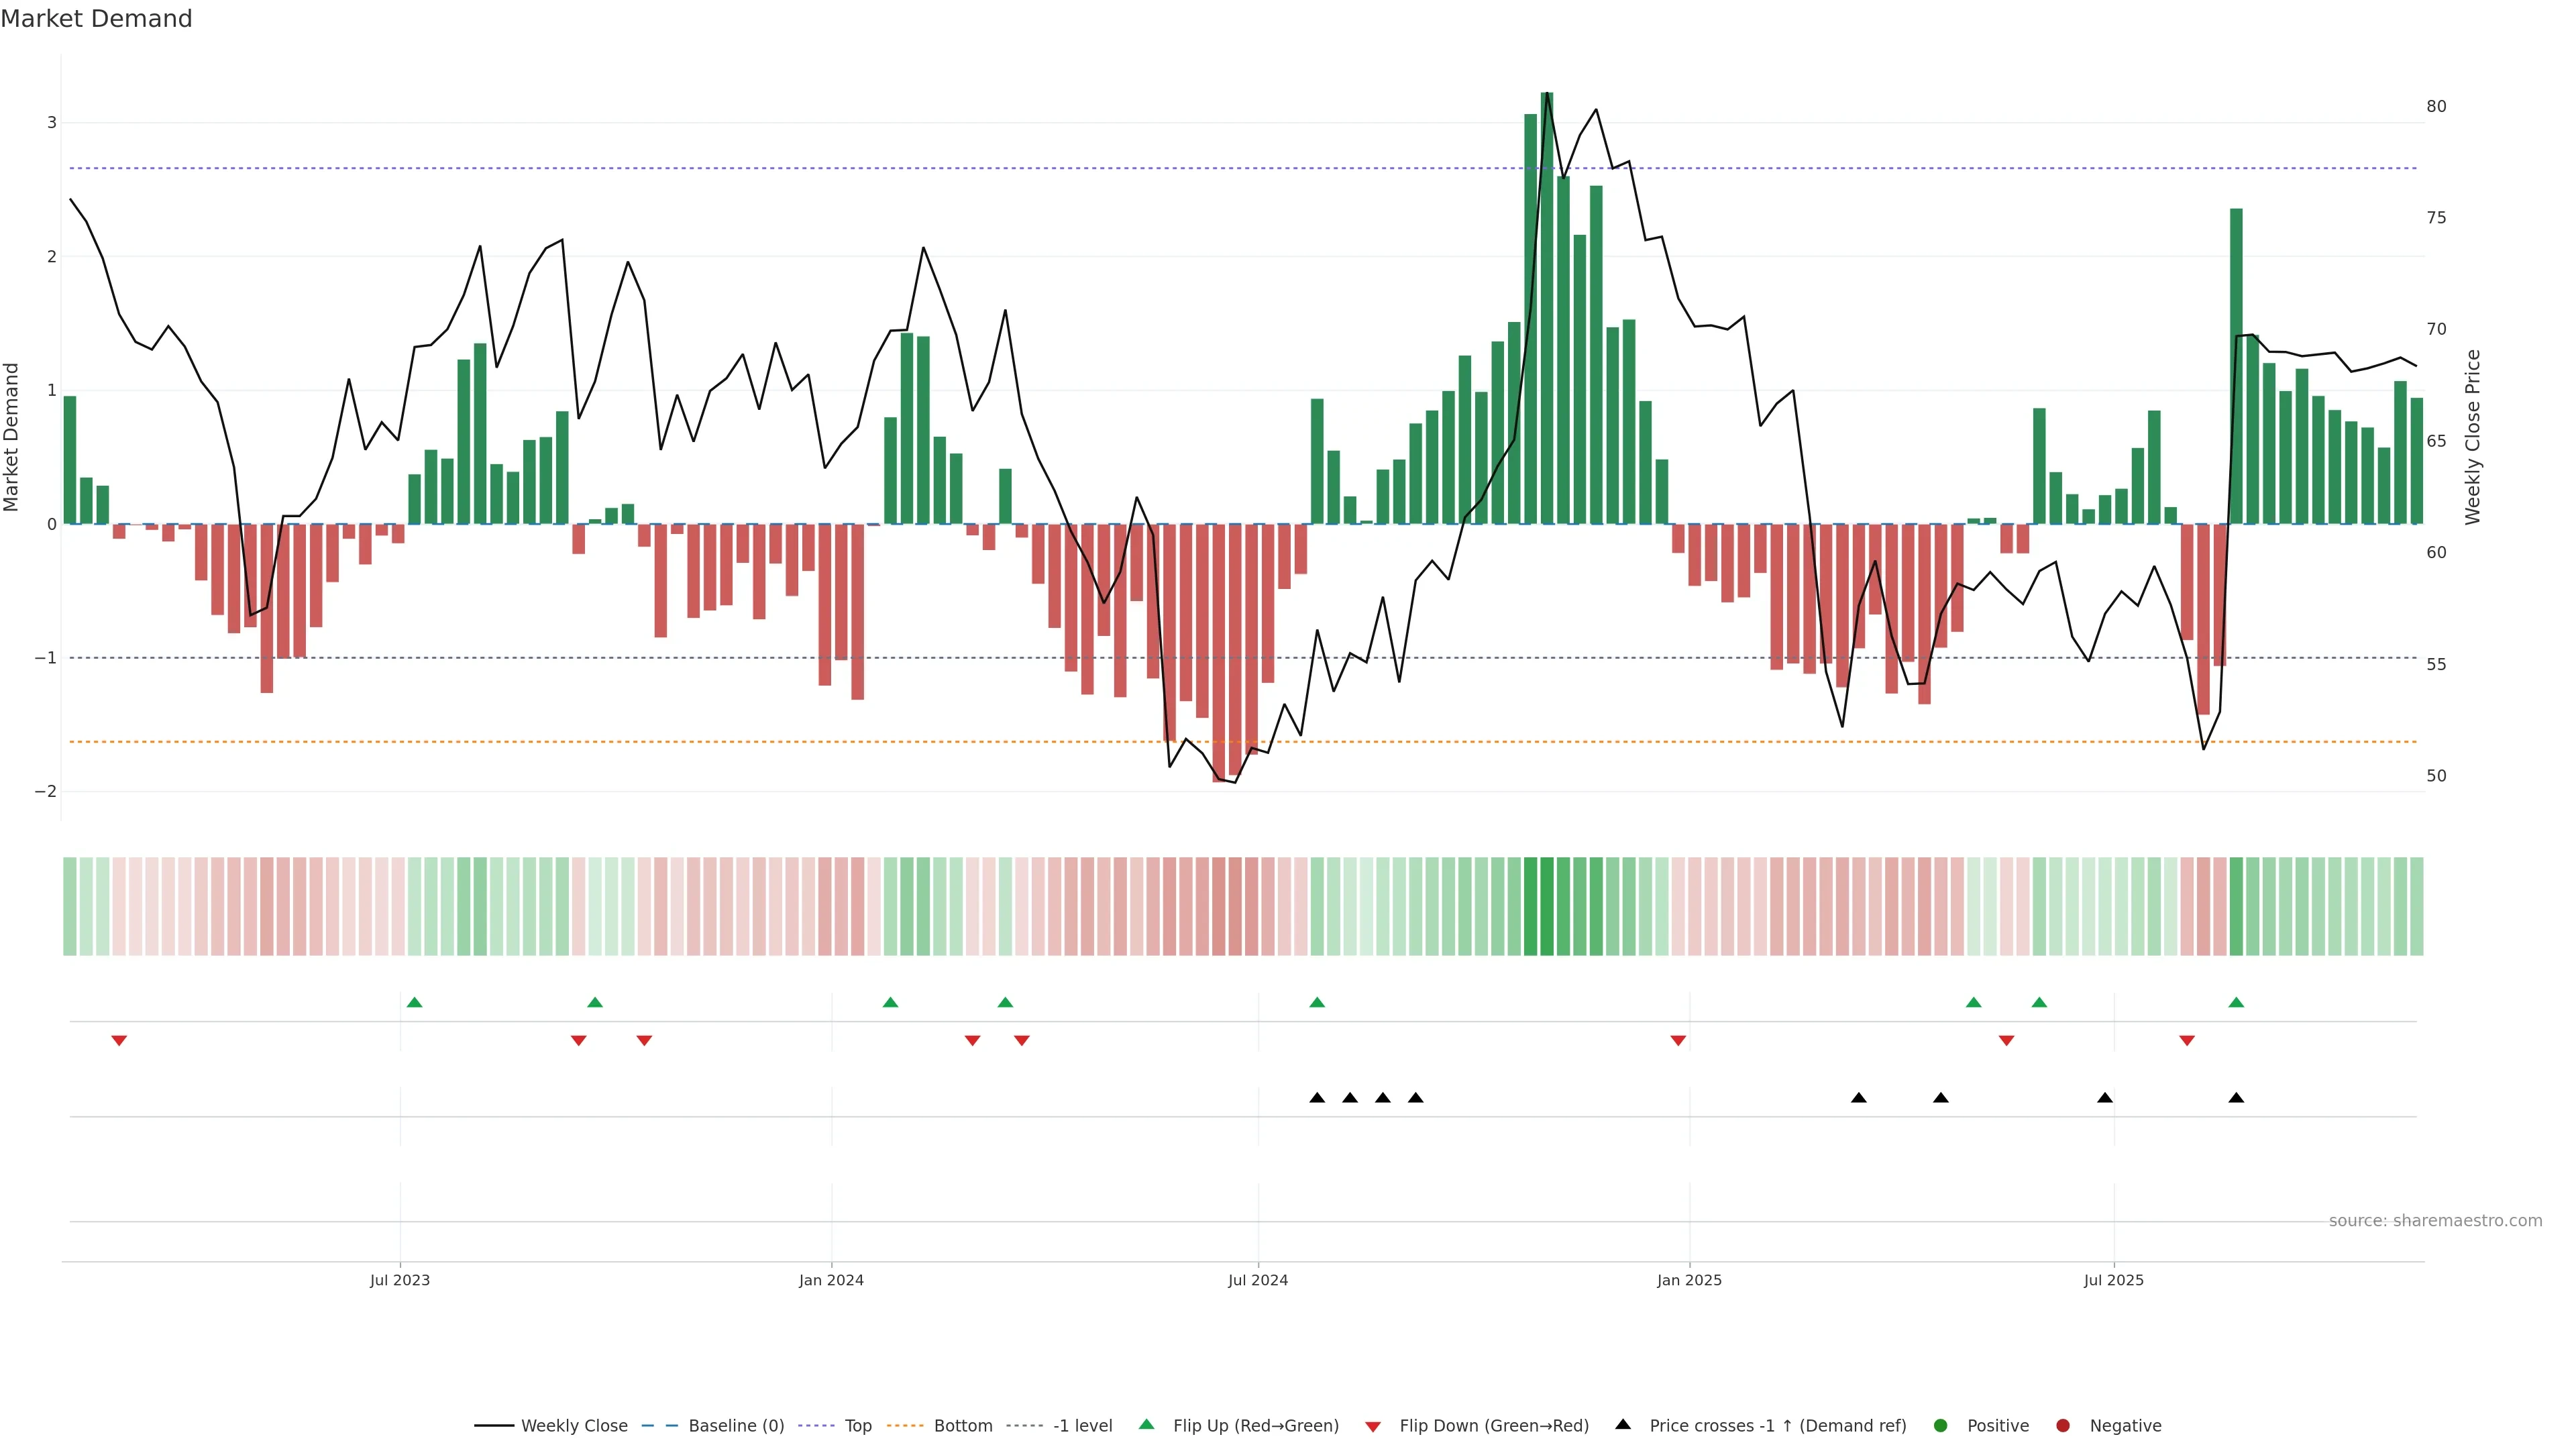Click the Market Demand chart title
Image resolution: width=2576 pixels, height=1449 pixels.
(96, 19)
